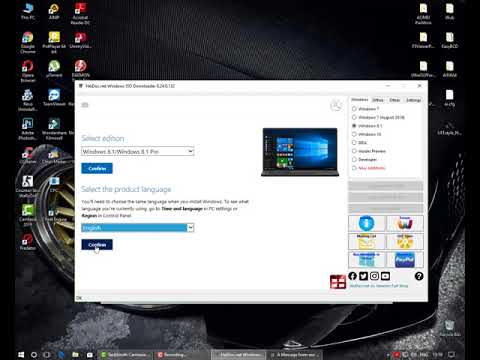Select the Counter-Strike desktop icon
480x360 pixels.
(28, 186)
